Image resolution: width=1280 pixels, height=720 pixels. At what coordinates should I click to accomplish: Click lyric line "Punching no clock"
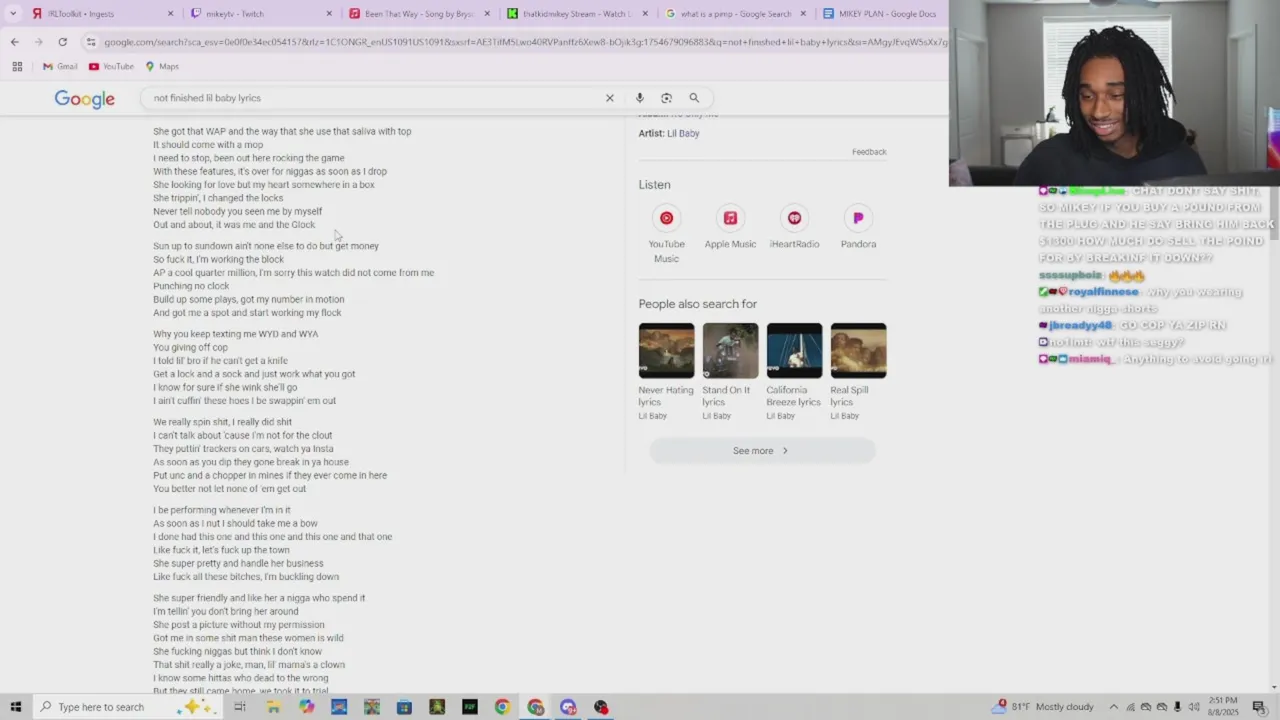point(191,286)
